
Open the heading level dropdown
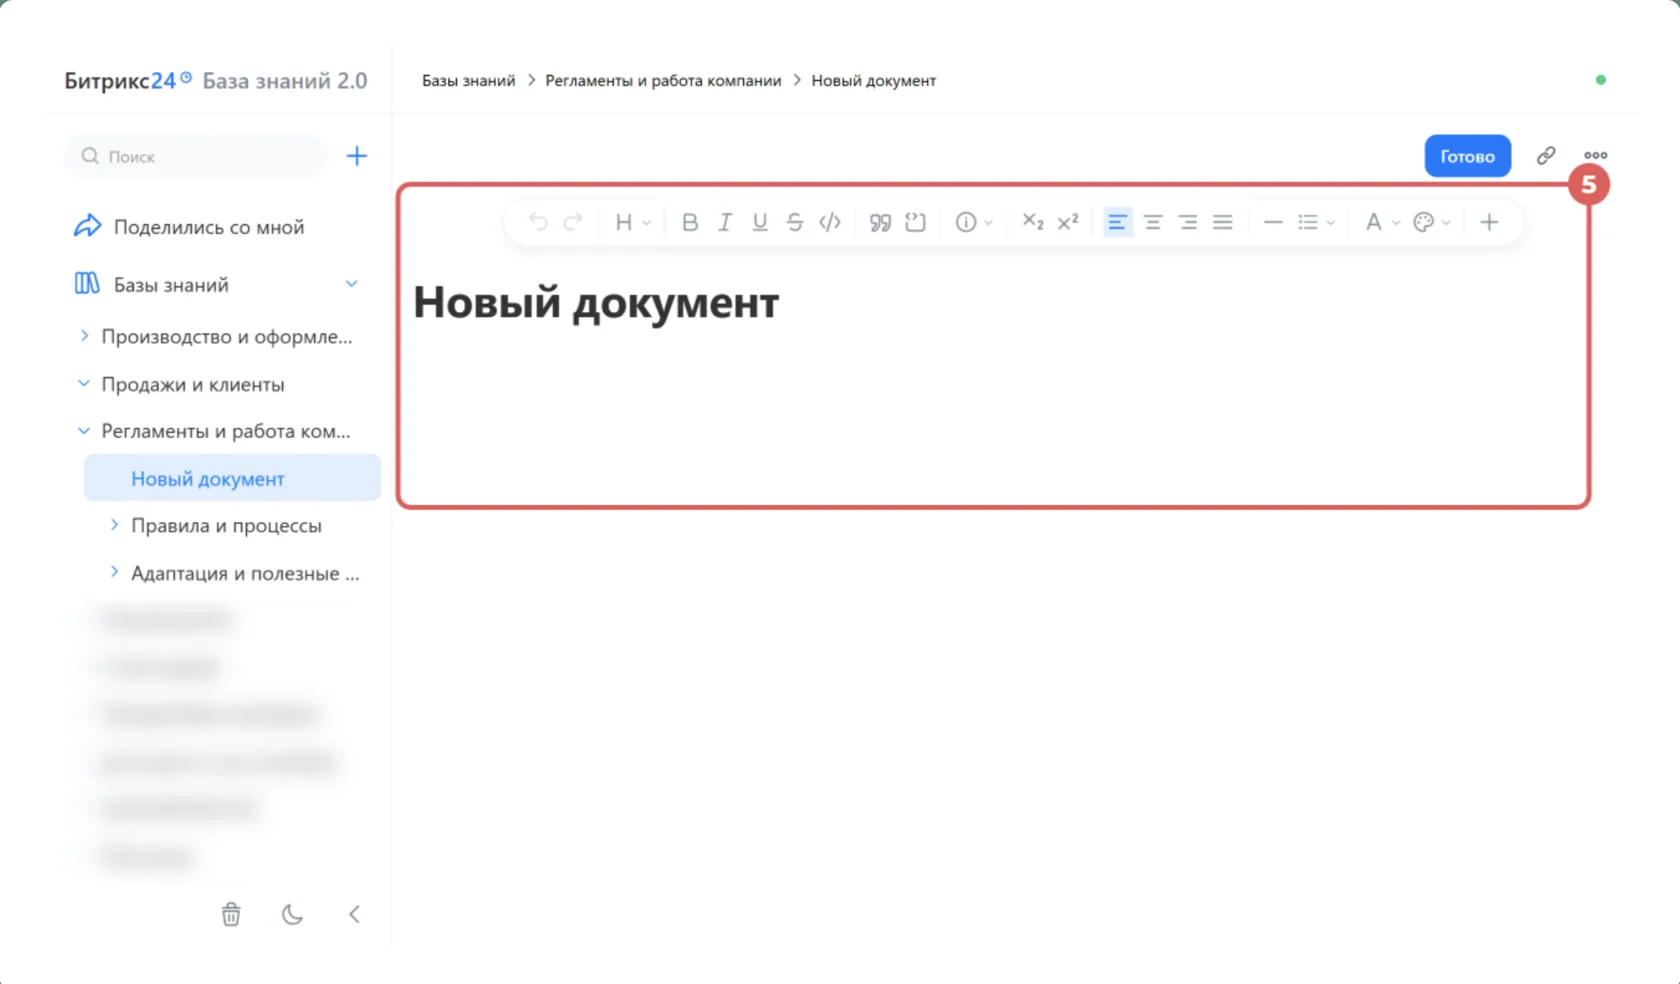click(632, 222)
